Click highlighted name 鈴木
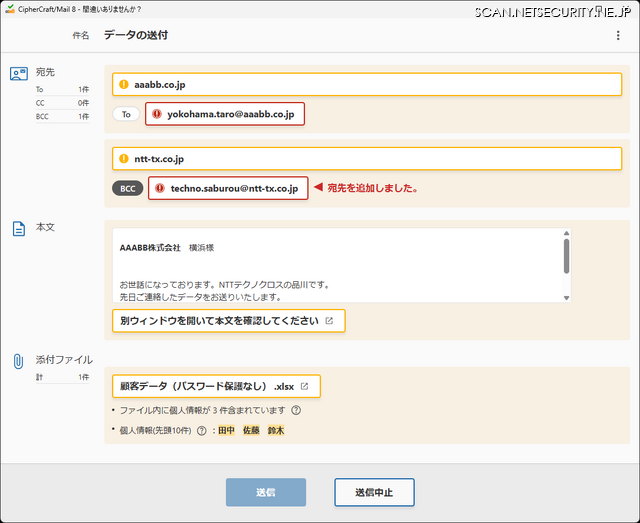640x523 pixels. pos(276,430)
